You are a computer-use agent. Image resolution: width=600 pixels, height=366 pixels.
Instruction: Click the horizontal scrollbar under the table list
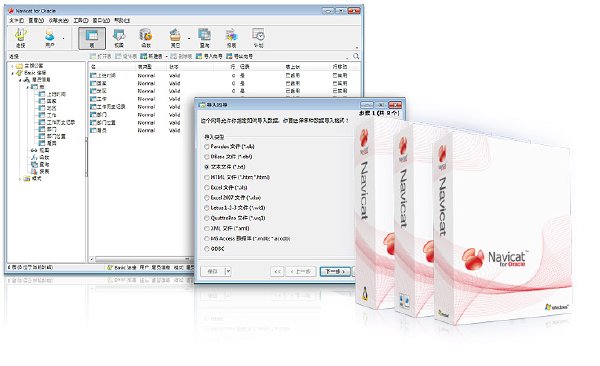(142, 260)
